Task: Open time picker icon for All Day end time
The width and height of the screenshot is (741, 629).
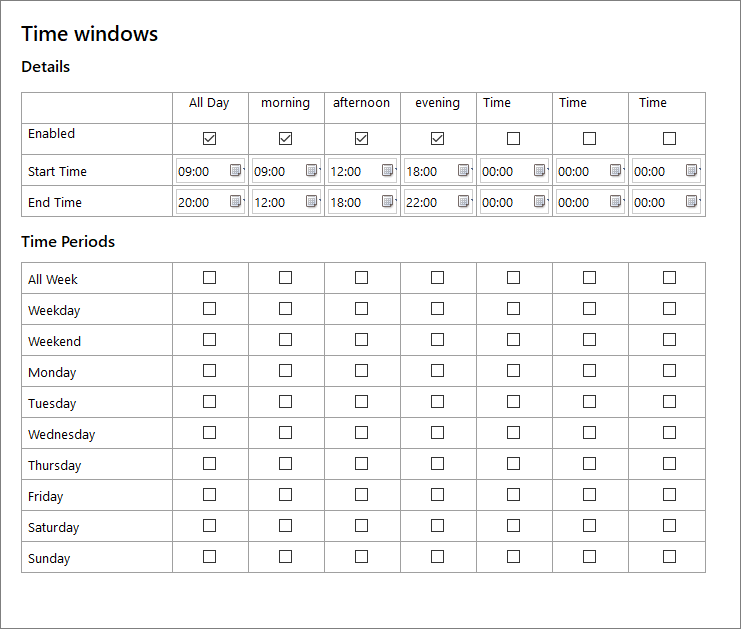Action: click(x=235, y=201)
